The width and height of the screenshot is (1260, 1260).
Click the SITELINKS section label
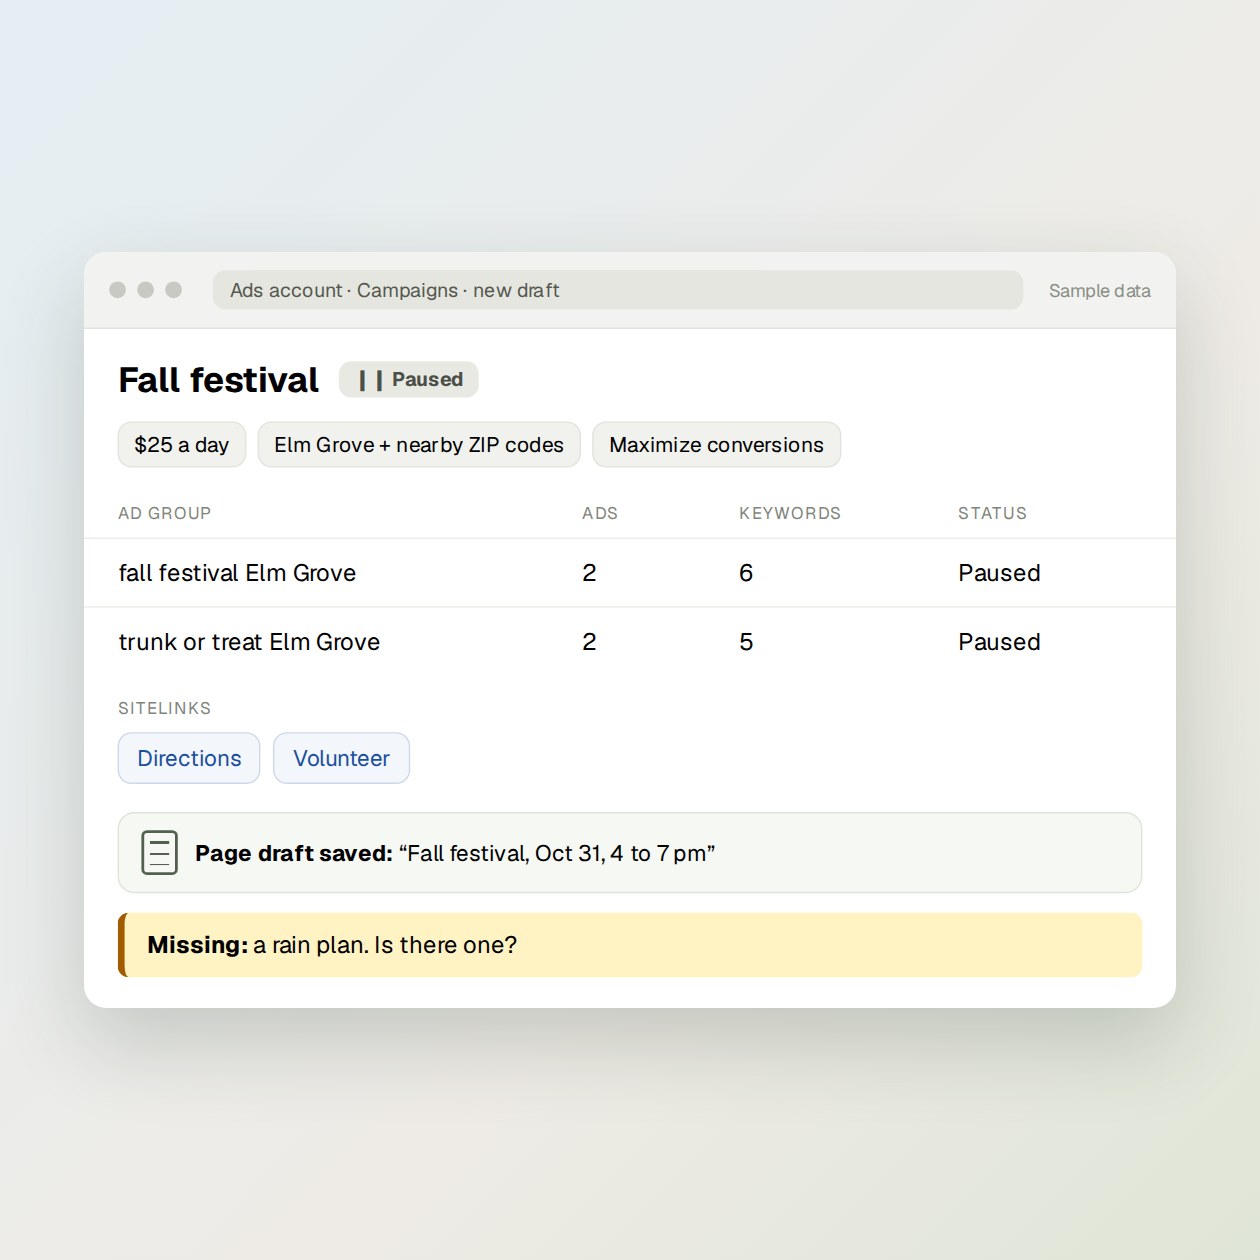click(165, 708)
